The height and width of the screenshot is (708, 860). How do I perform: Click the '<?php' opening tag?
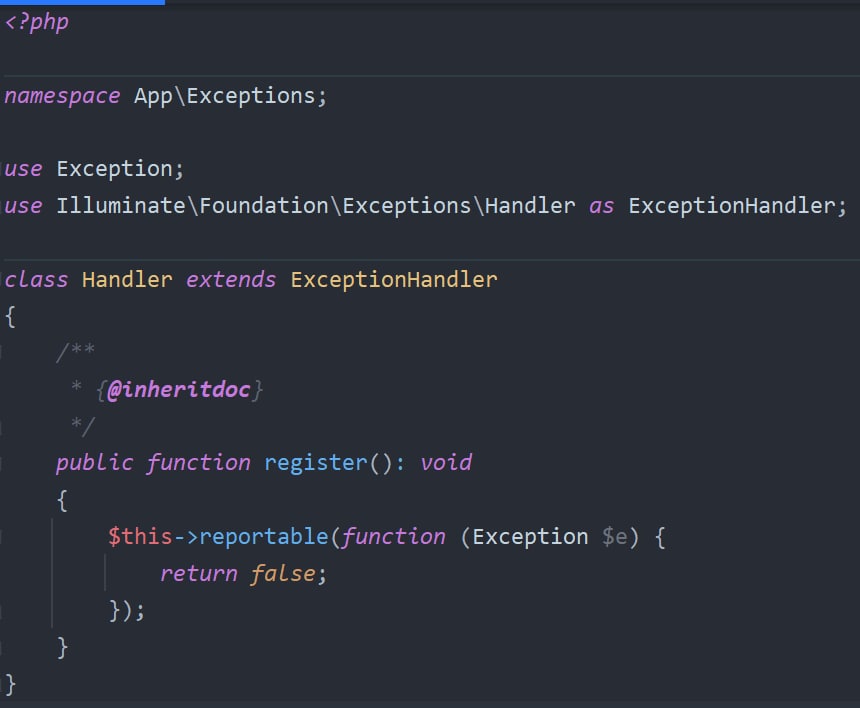37,22
